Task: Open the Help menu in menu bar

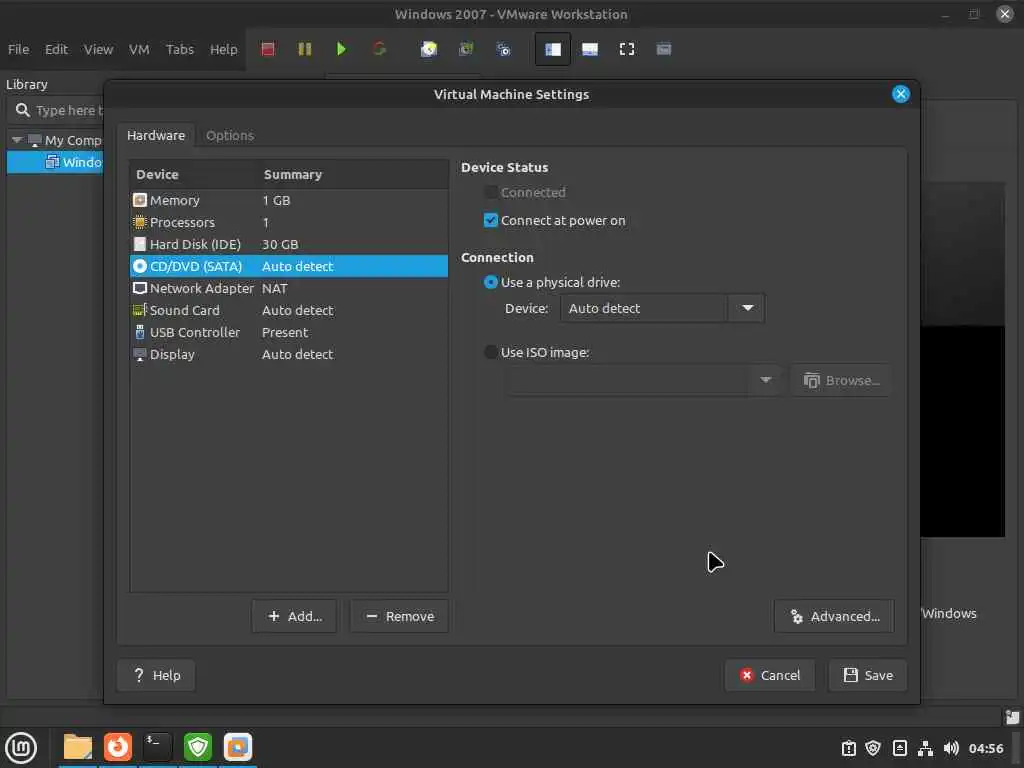Action: pos(223,49)
